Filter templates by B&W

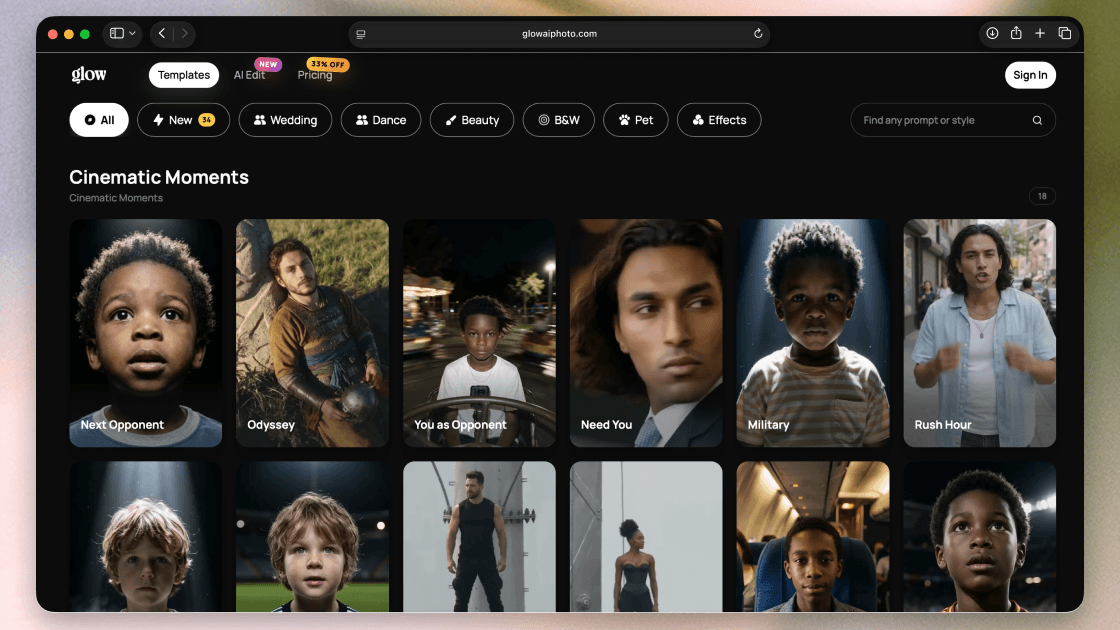point(559,120)
